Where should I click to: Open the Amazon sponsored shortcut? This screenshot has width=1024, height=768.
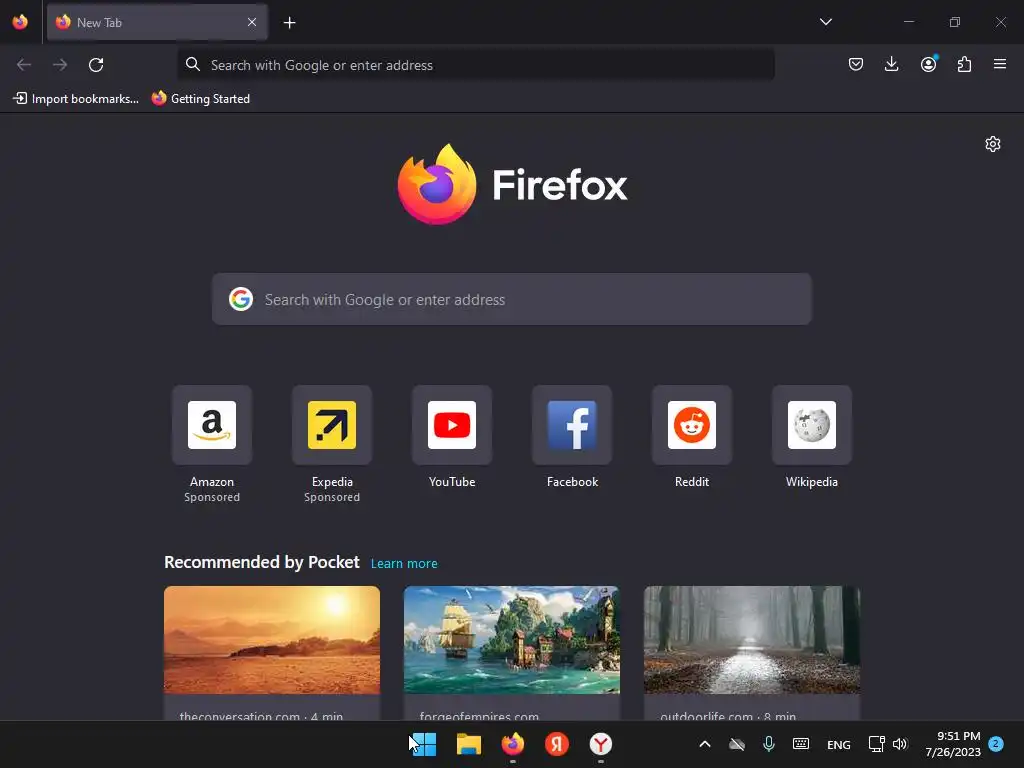(x=212, y=425)
